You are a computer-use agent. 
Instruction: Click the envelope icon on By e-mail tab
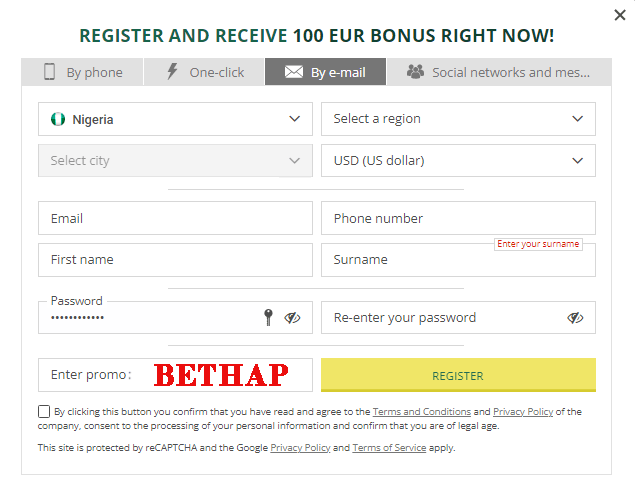(294, 72)
